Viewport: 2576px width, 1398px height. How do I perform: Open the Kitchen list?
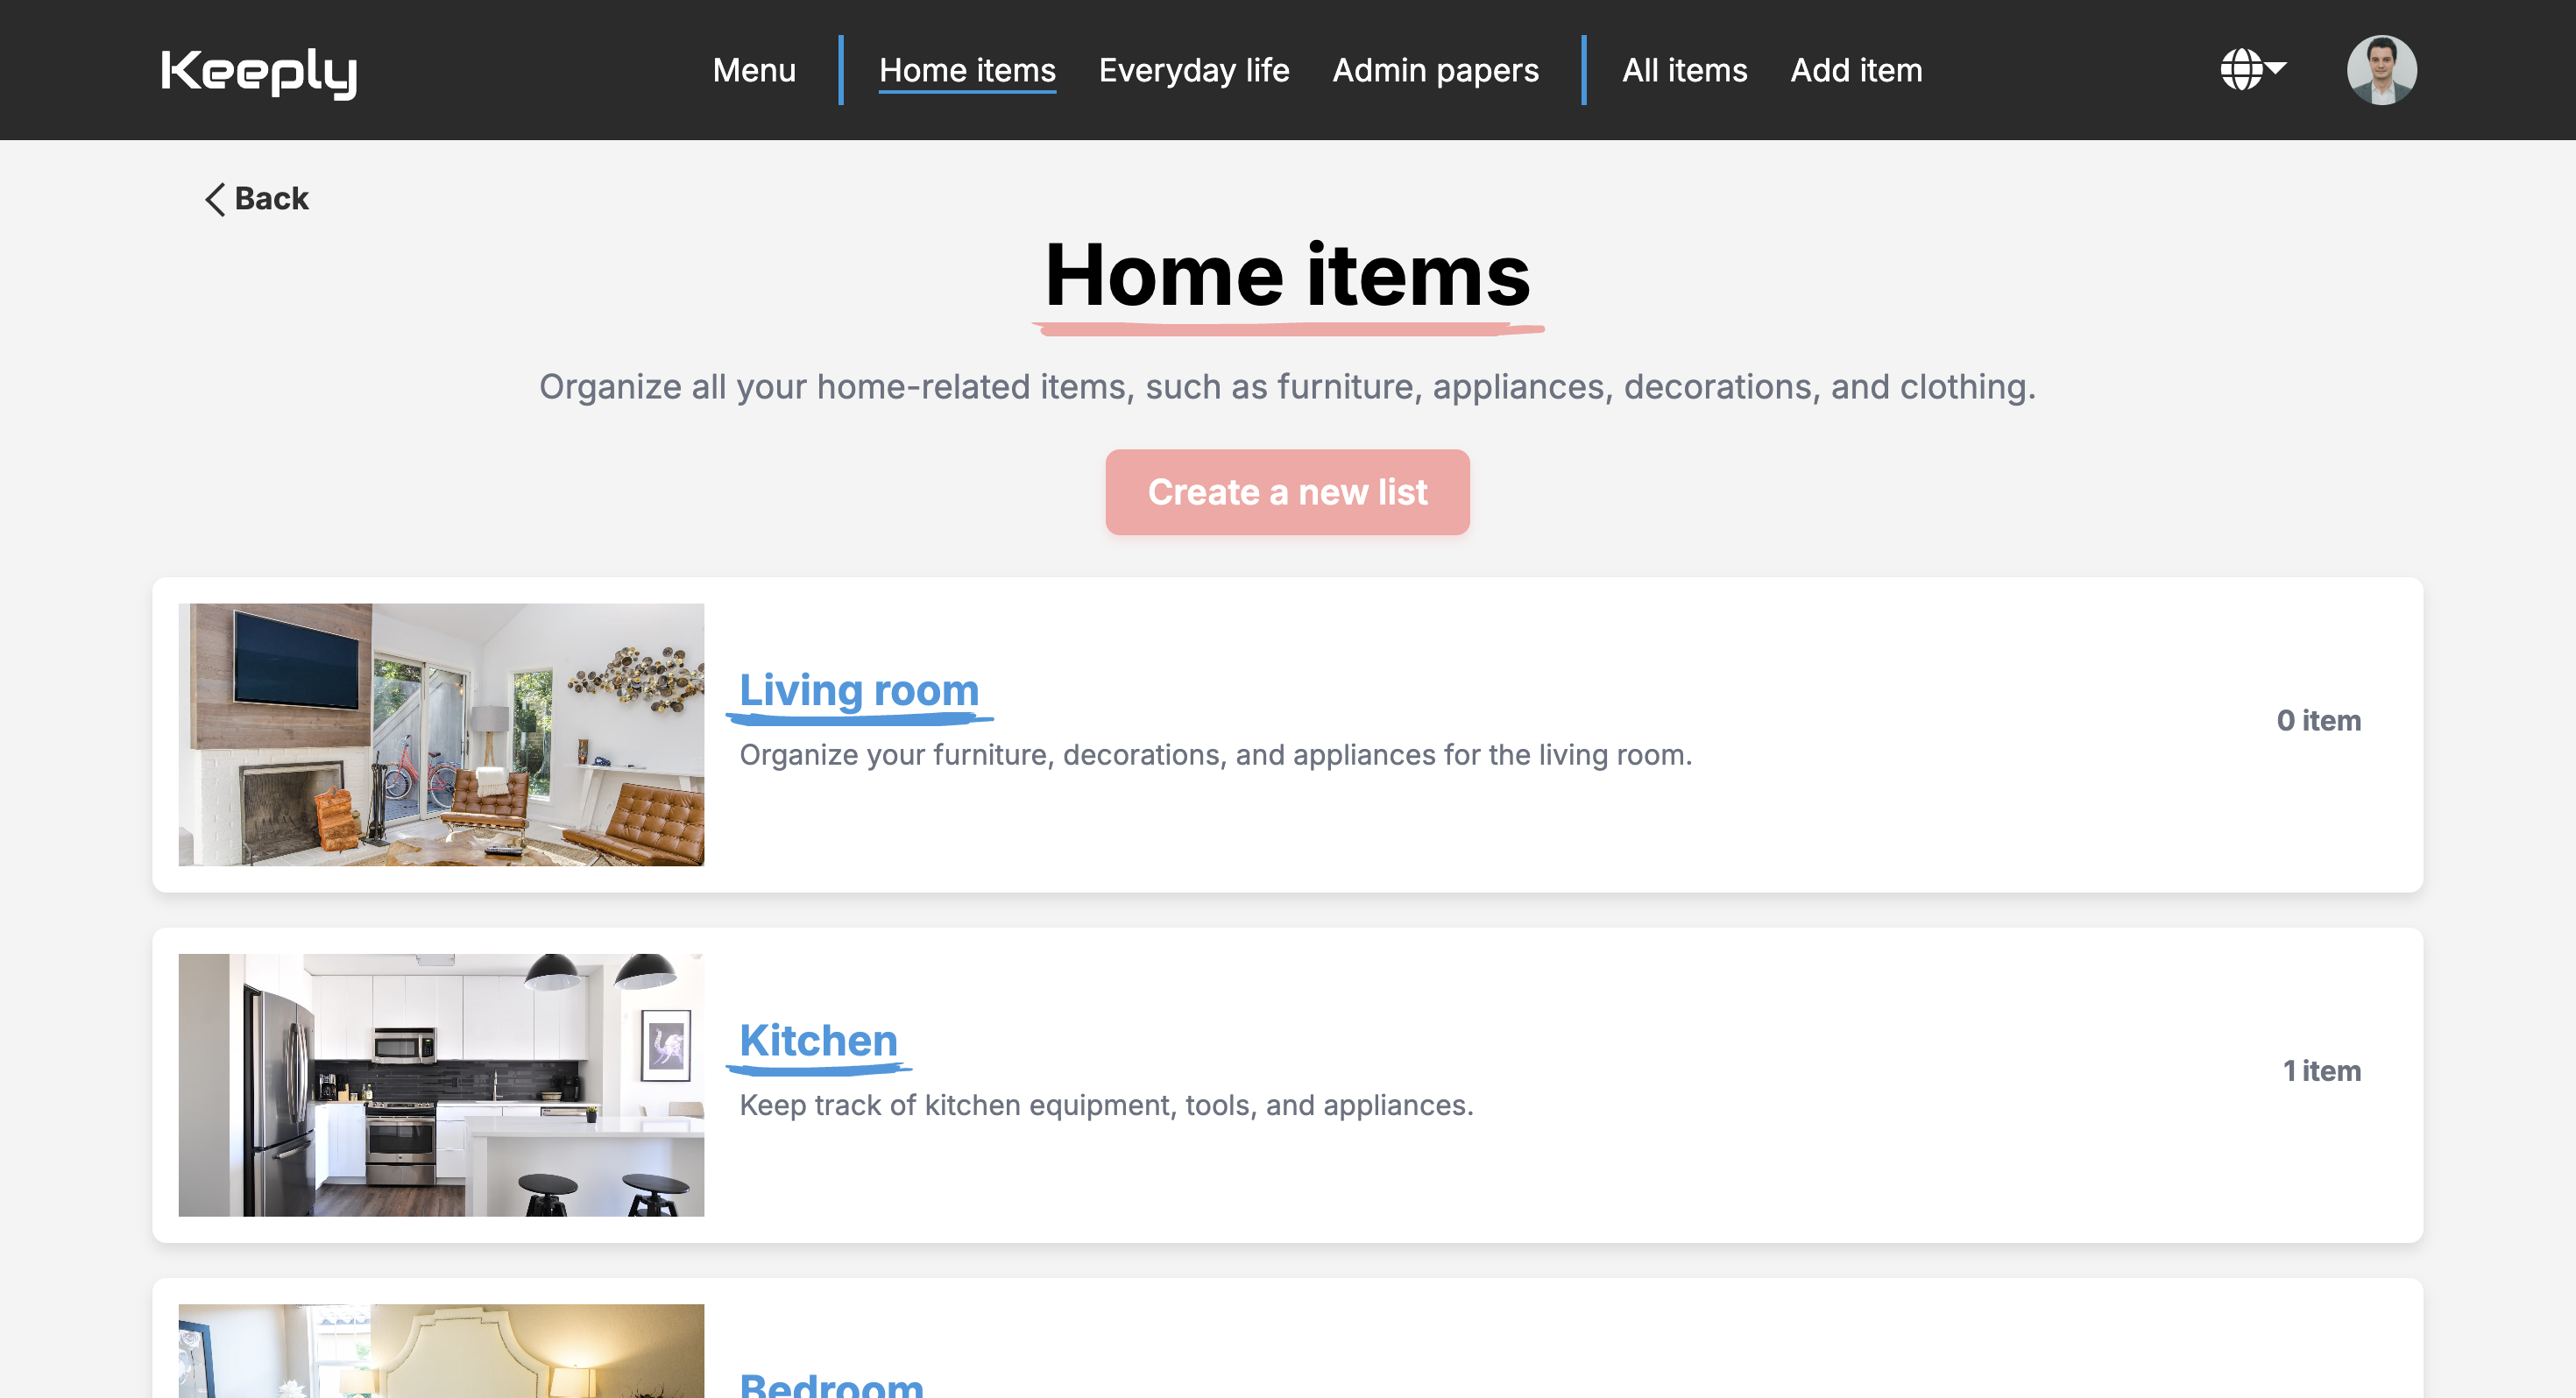(817, 1040)
